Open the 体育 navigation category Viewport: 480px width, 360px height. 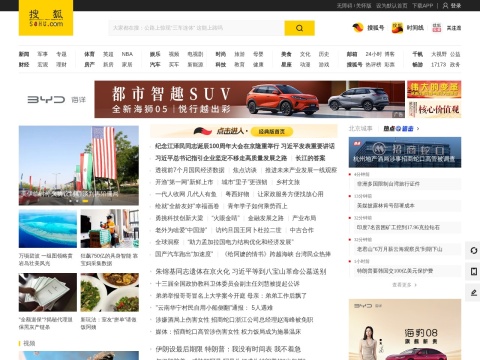89,54
